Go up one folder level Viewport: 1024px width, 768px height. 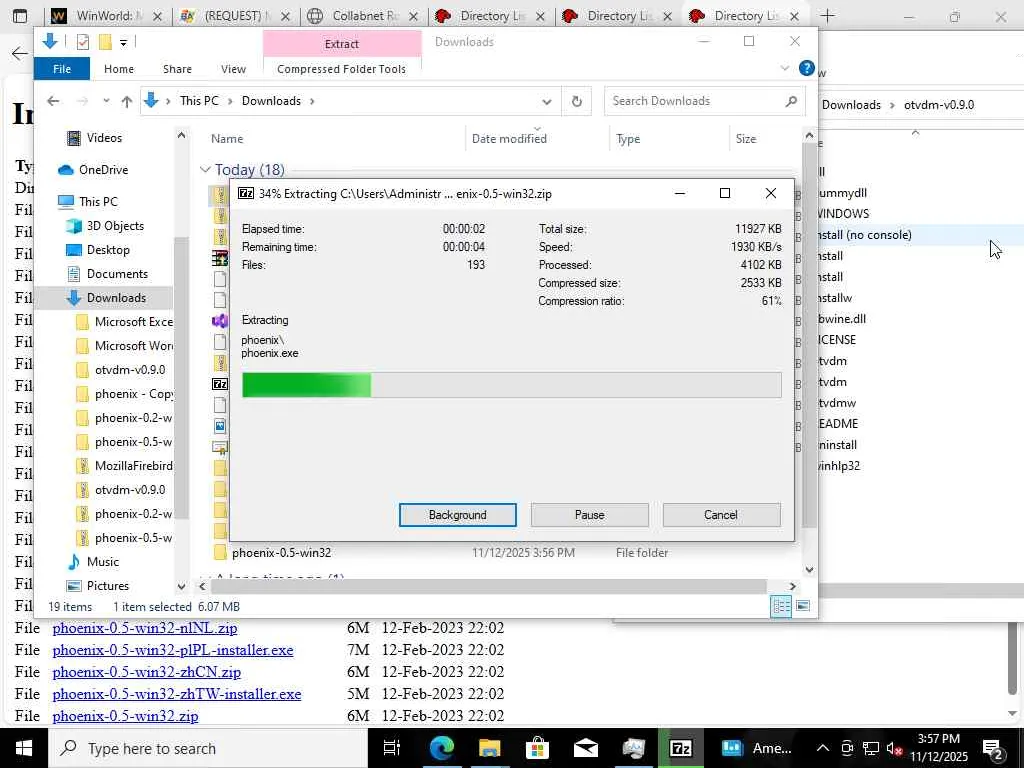click(127, 101)
